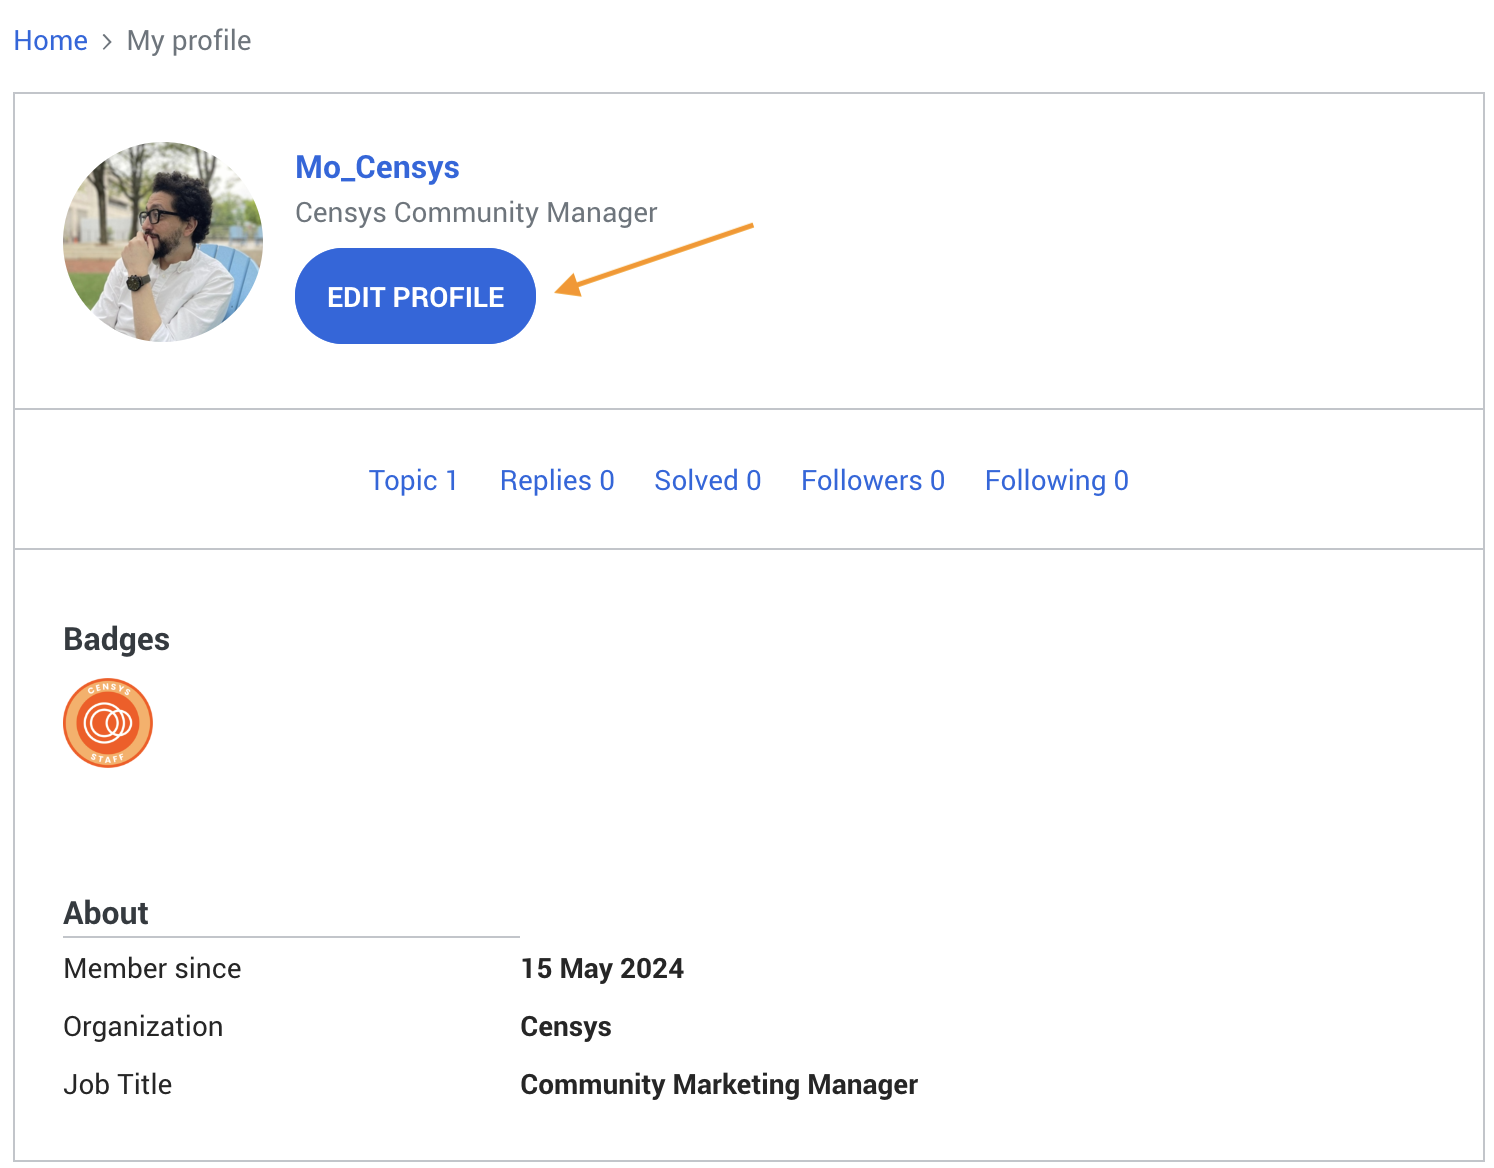This screenshot has height=1168, width=1494.
Task: Switch to the Solved 0 tab
Action: click(x=708, y=481)
